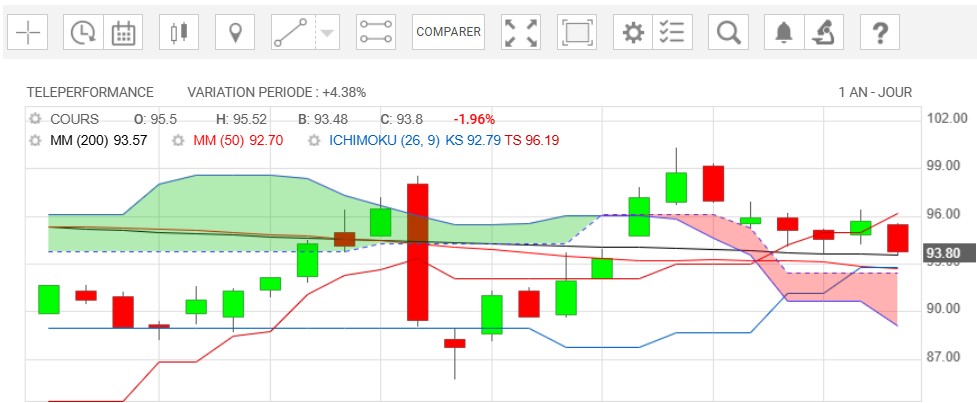Open settings gear next to COURS
The width and height of the screenshot is (977, 403).
(x=36, y=119)
